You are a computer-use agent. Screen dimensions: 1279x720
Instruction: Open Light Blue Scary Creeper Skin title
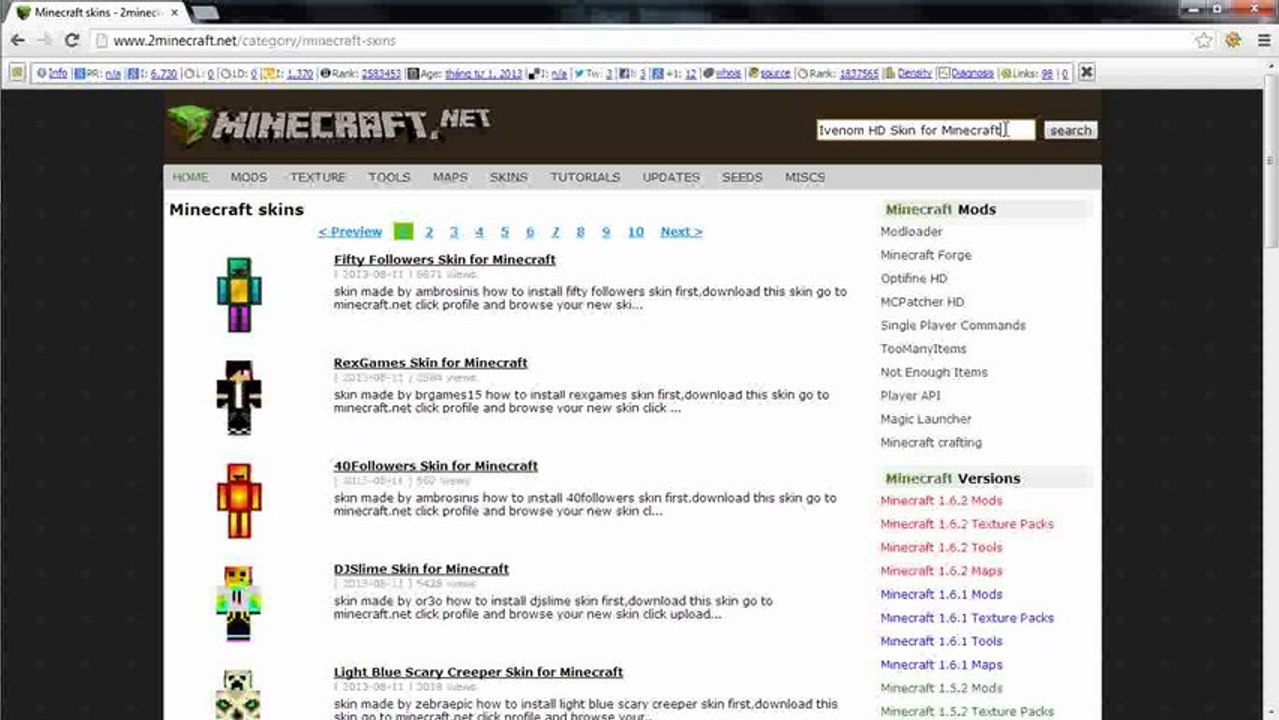(x=478, y=672)
